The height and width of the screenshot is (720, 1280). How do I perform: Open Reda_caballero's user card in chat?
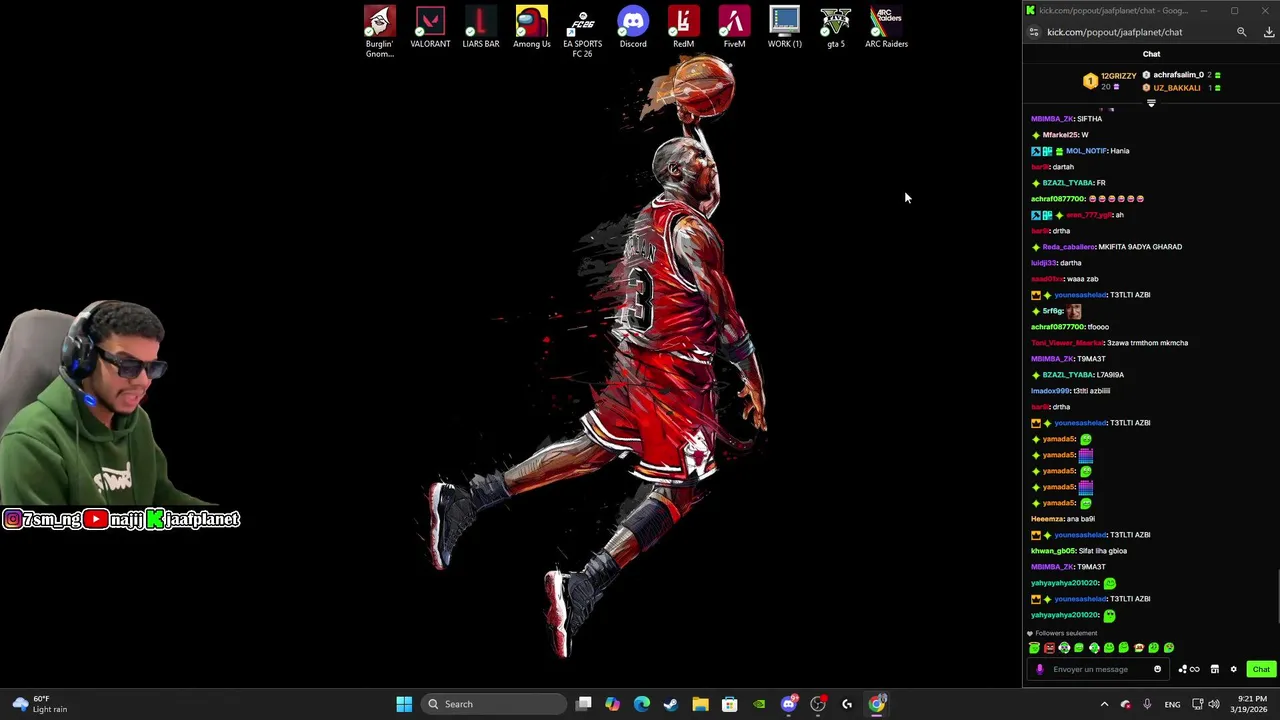click(x=1069, y=247)
